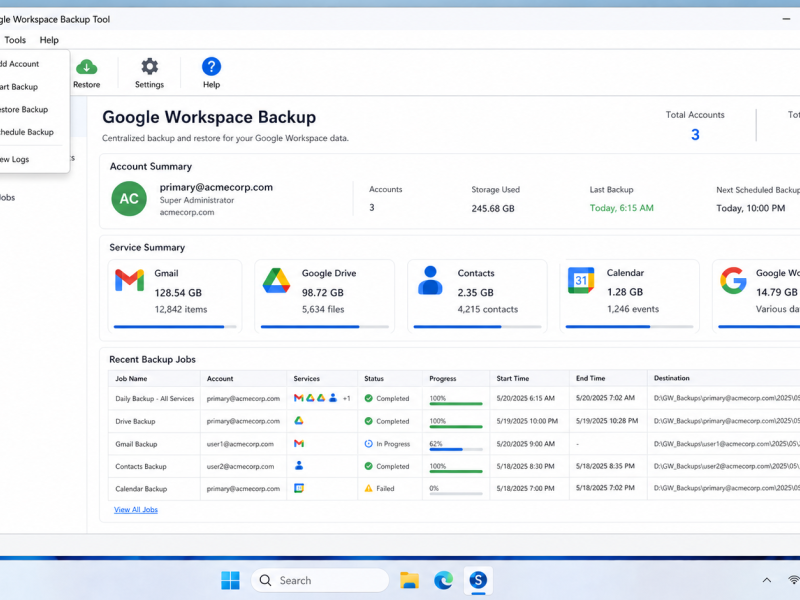This screenshot has width=800, height=600.
Task: Click the green AC account avatar
Action: click(x=129, y=198)
